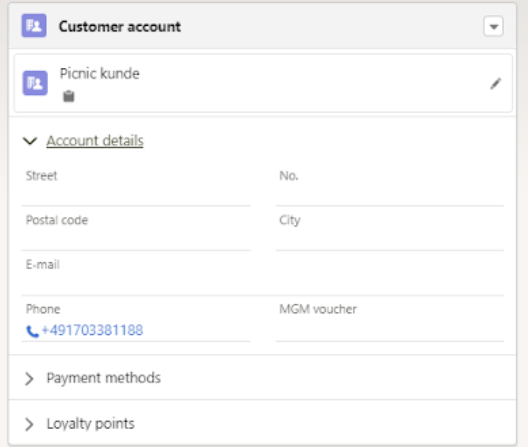Click the Postal code field
Image resolution: width=528 pixels, height=447 pixels.
click(136, 231)
